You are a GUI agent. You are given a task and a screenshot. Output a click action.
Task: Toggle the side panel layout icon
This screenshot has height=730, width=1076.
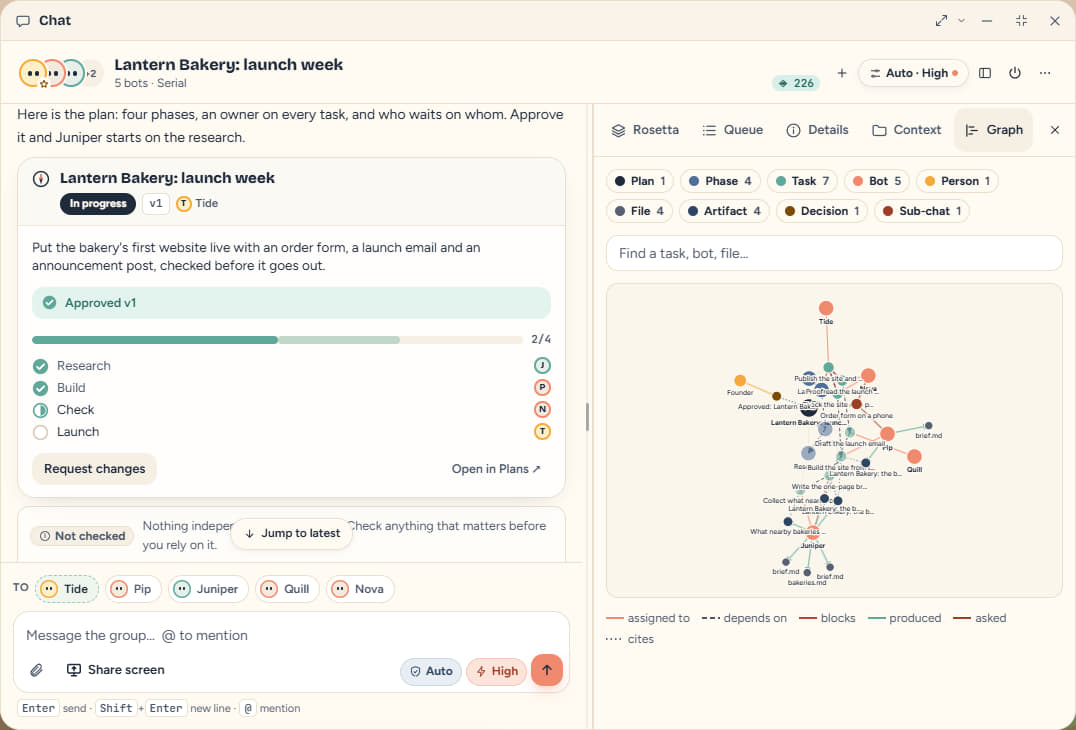[x=985, y=73]
